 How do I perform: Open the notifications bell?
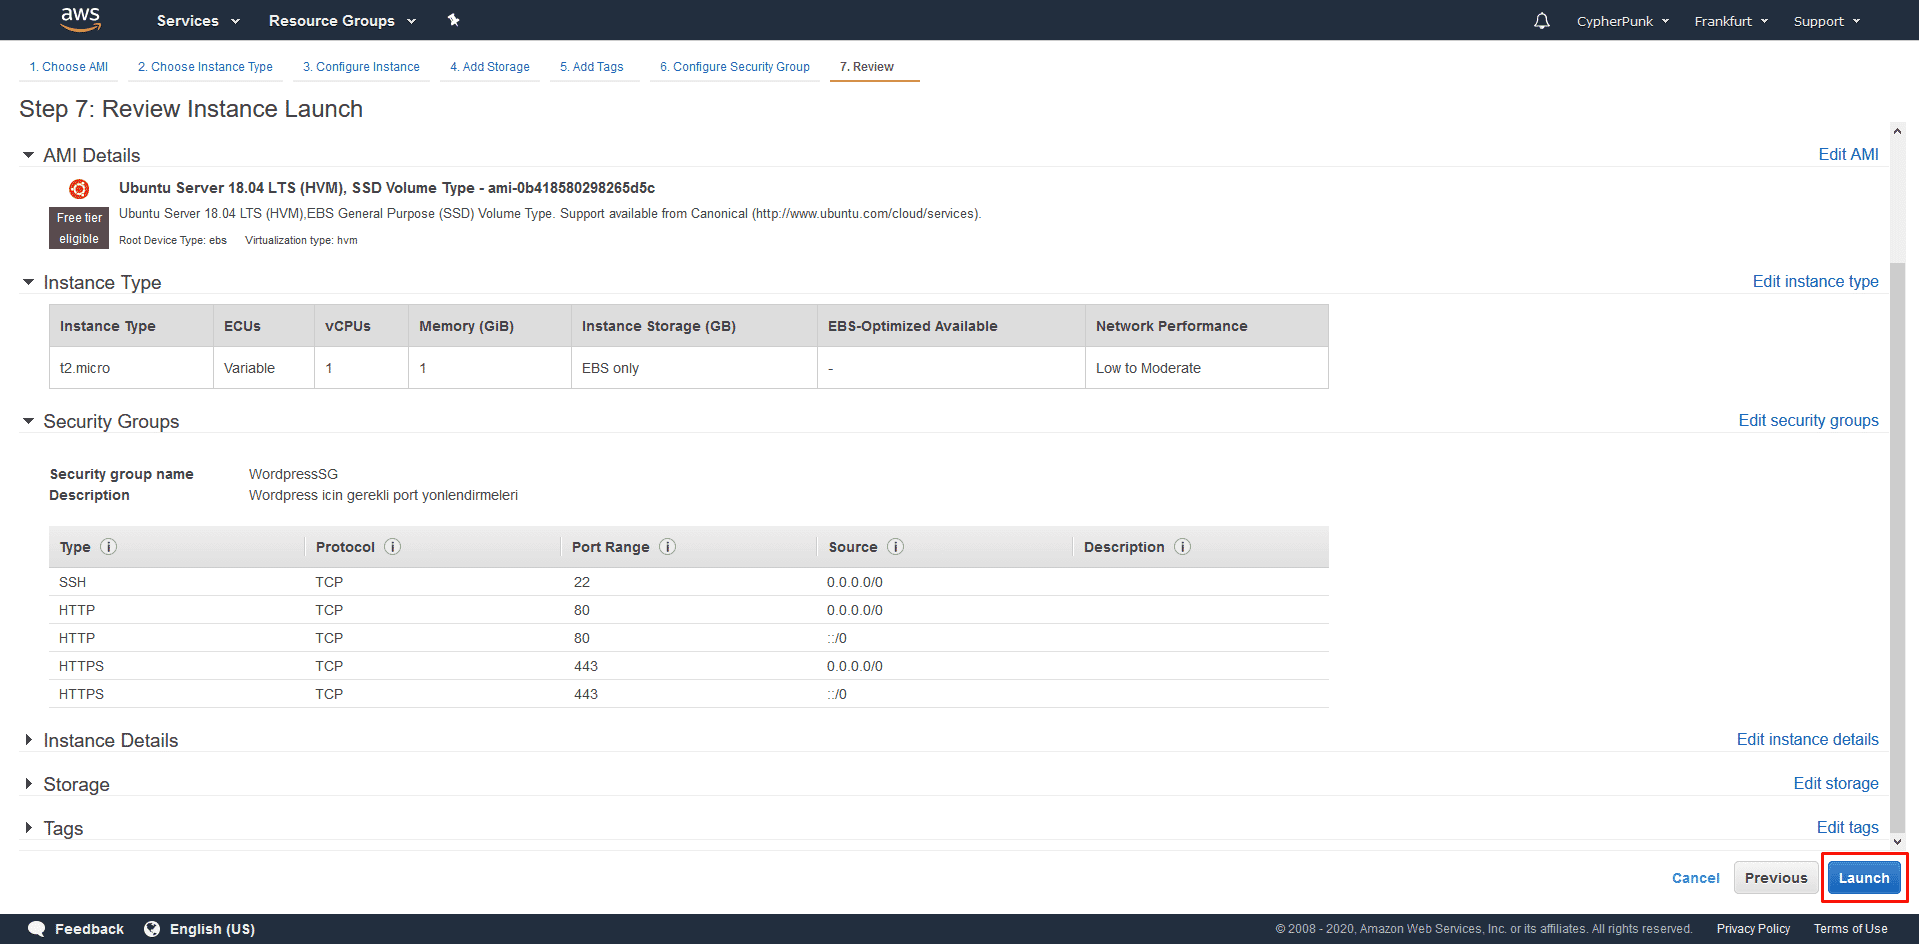(1542, 21)
